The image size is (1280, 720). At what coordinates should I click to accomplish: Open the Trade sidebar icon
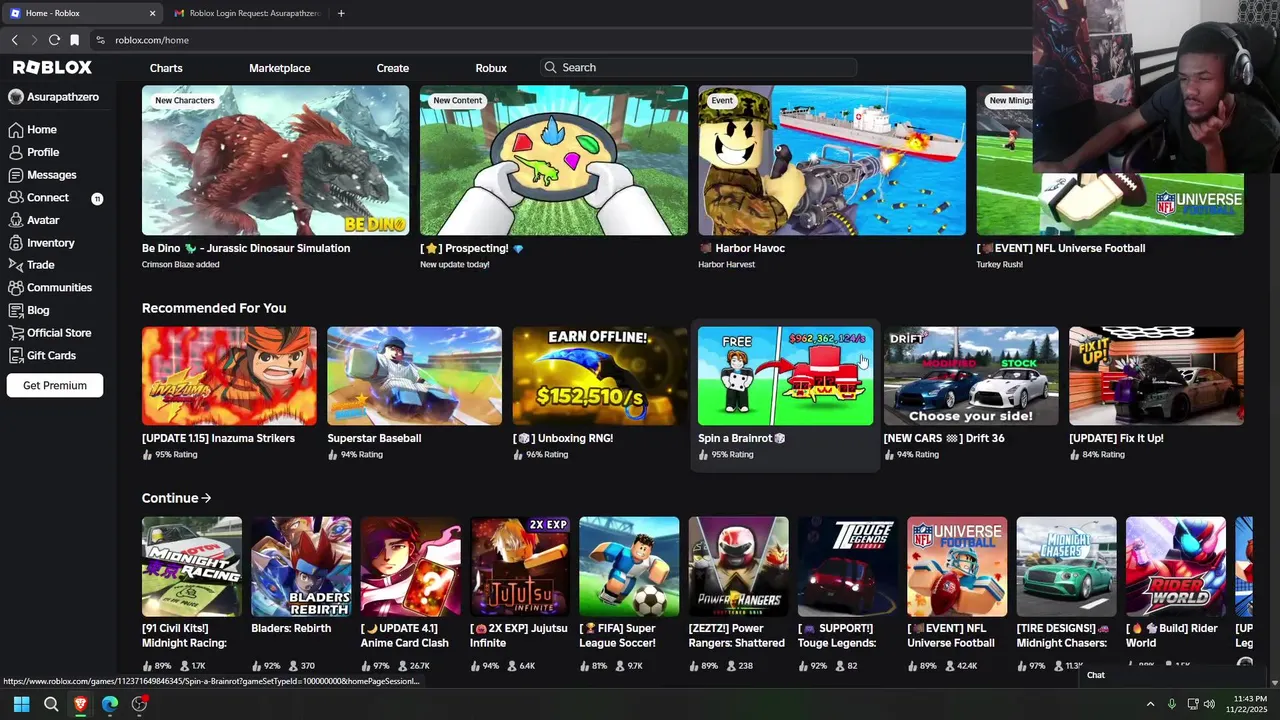pos(16,265)
